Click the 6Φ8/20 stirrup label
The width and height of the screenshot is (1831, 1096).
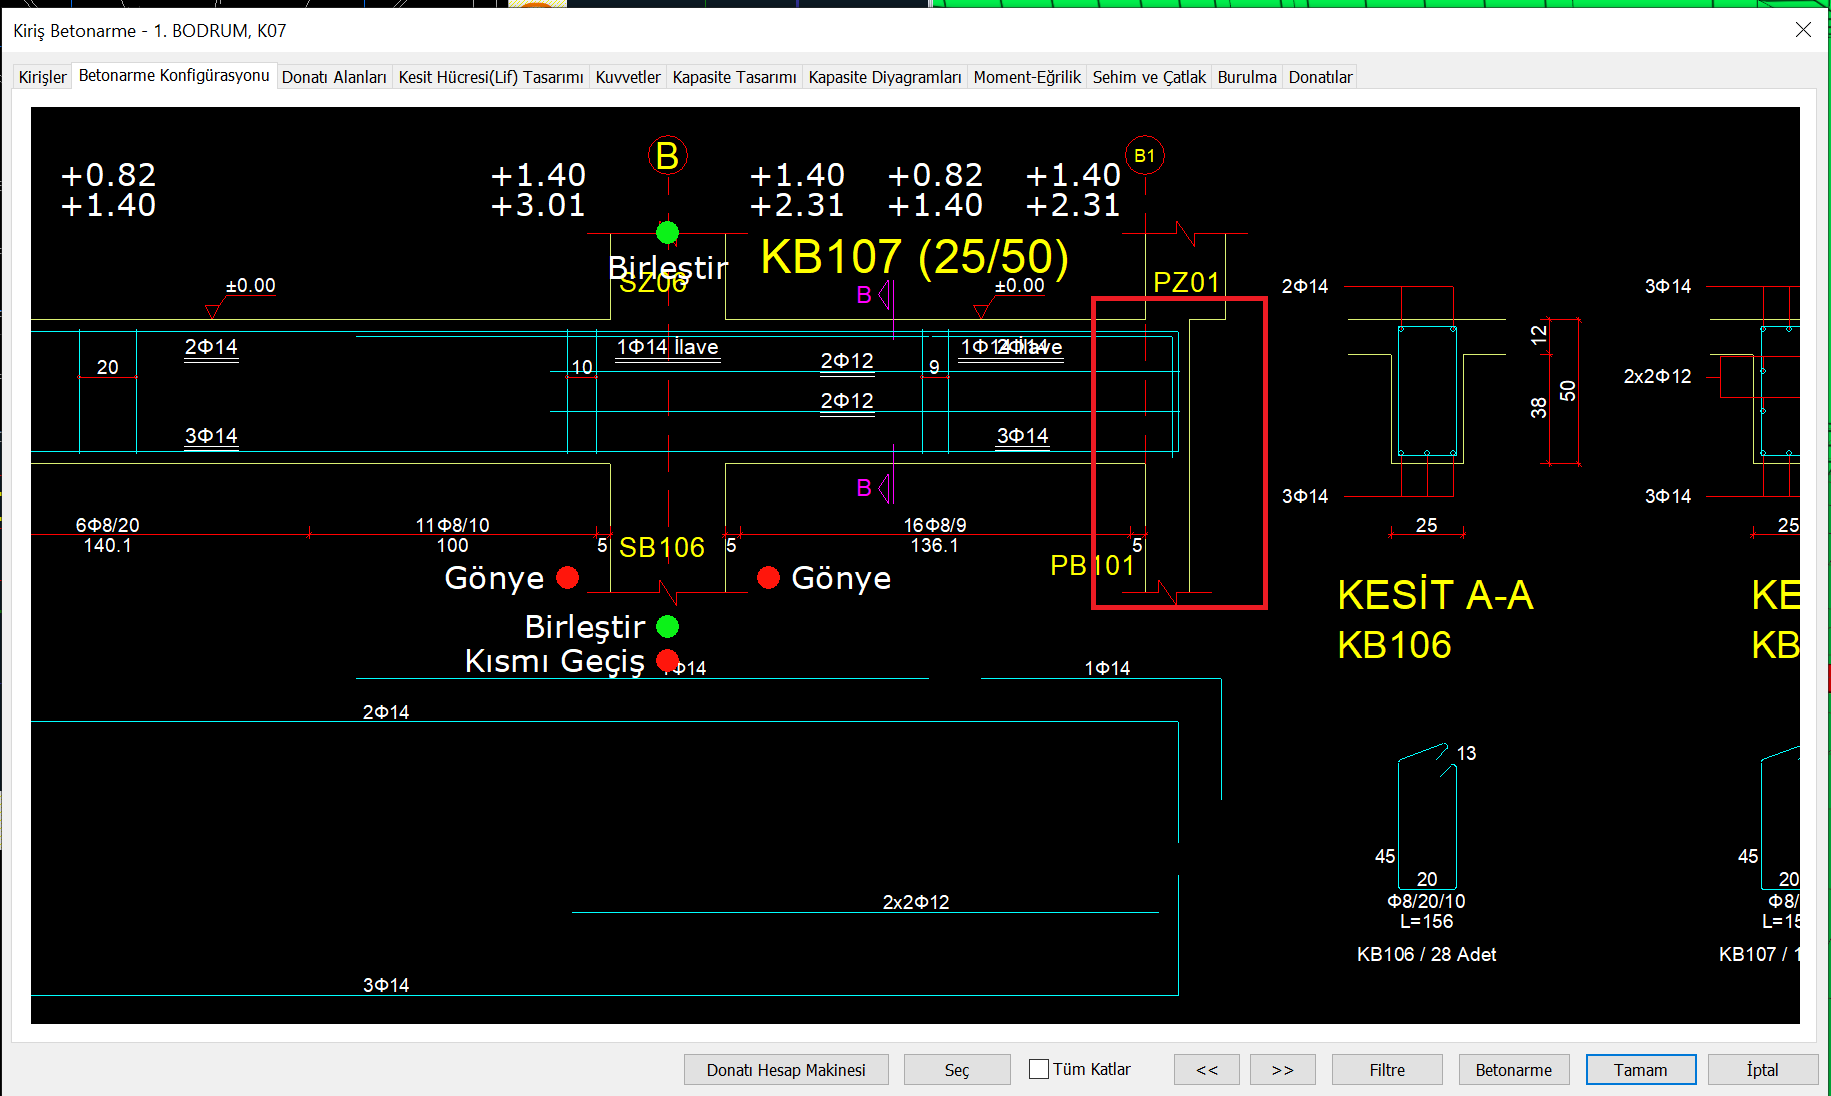(x=107, y=525)
